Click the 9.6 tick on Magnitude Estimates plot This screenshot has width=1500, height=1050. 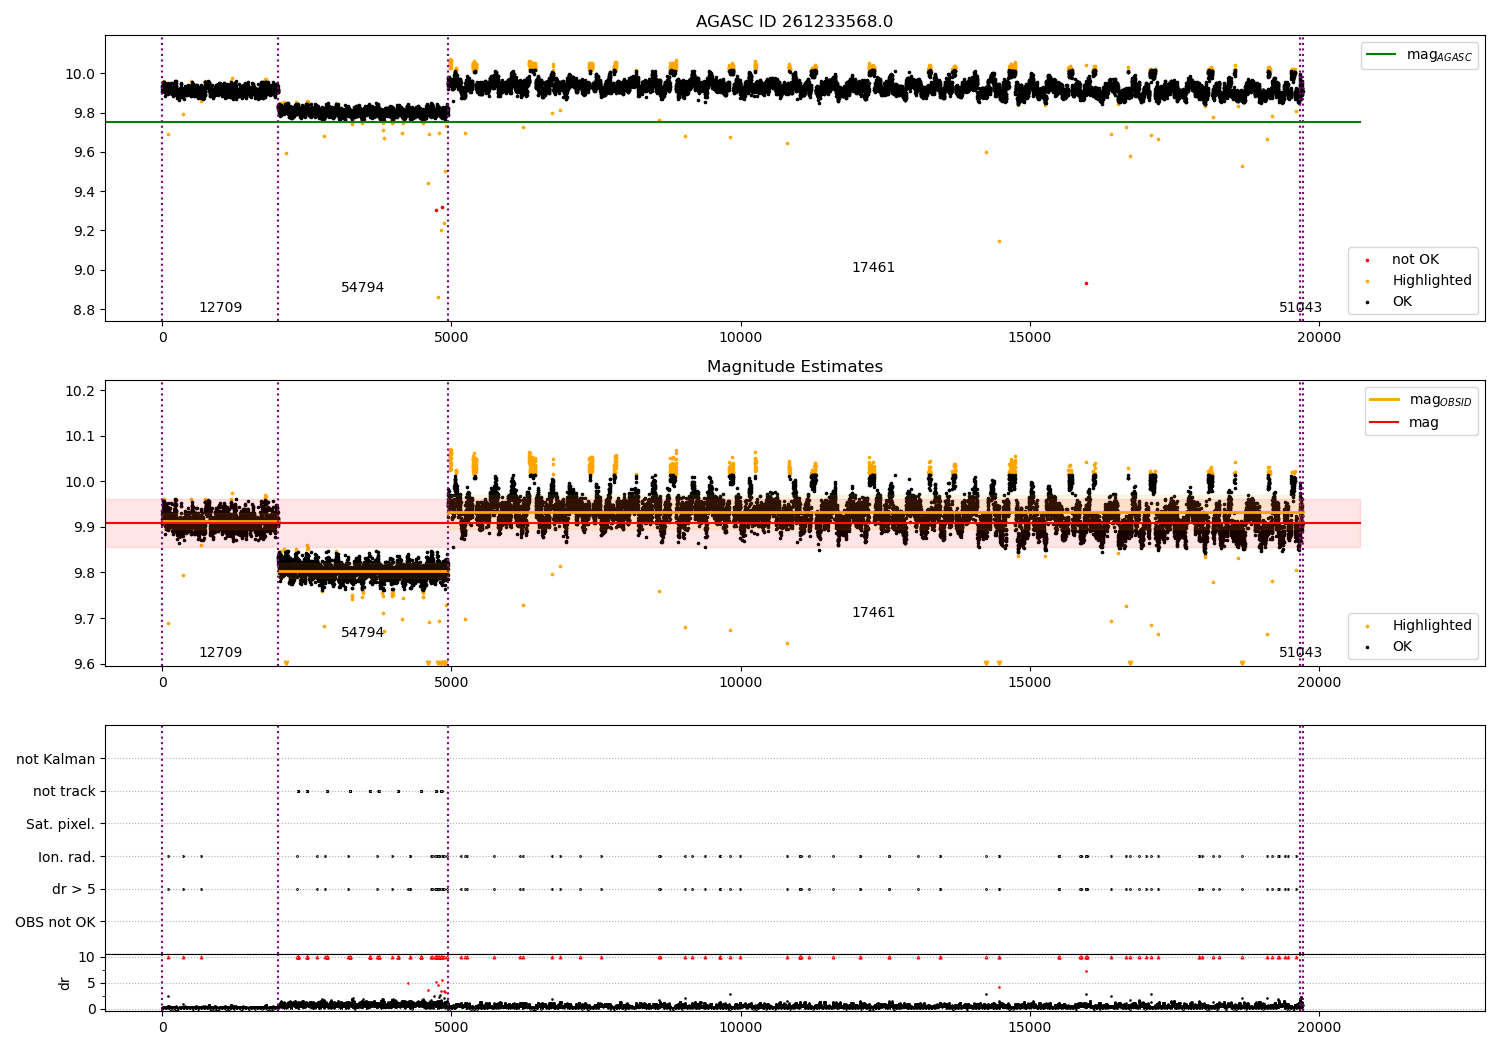point(83,665)
